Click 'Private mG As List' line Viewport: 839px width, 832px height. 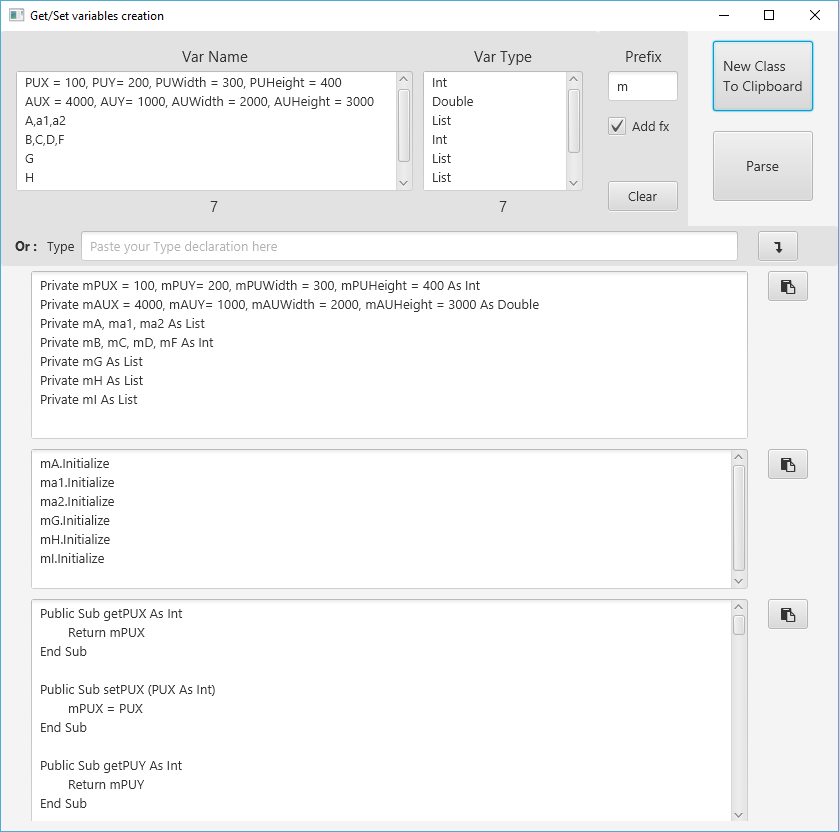point(91,362)
